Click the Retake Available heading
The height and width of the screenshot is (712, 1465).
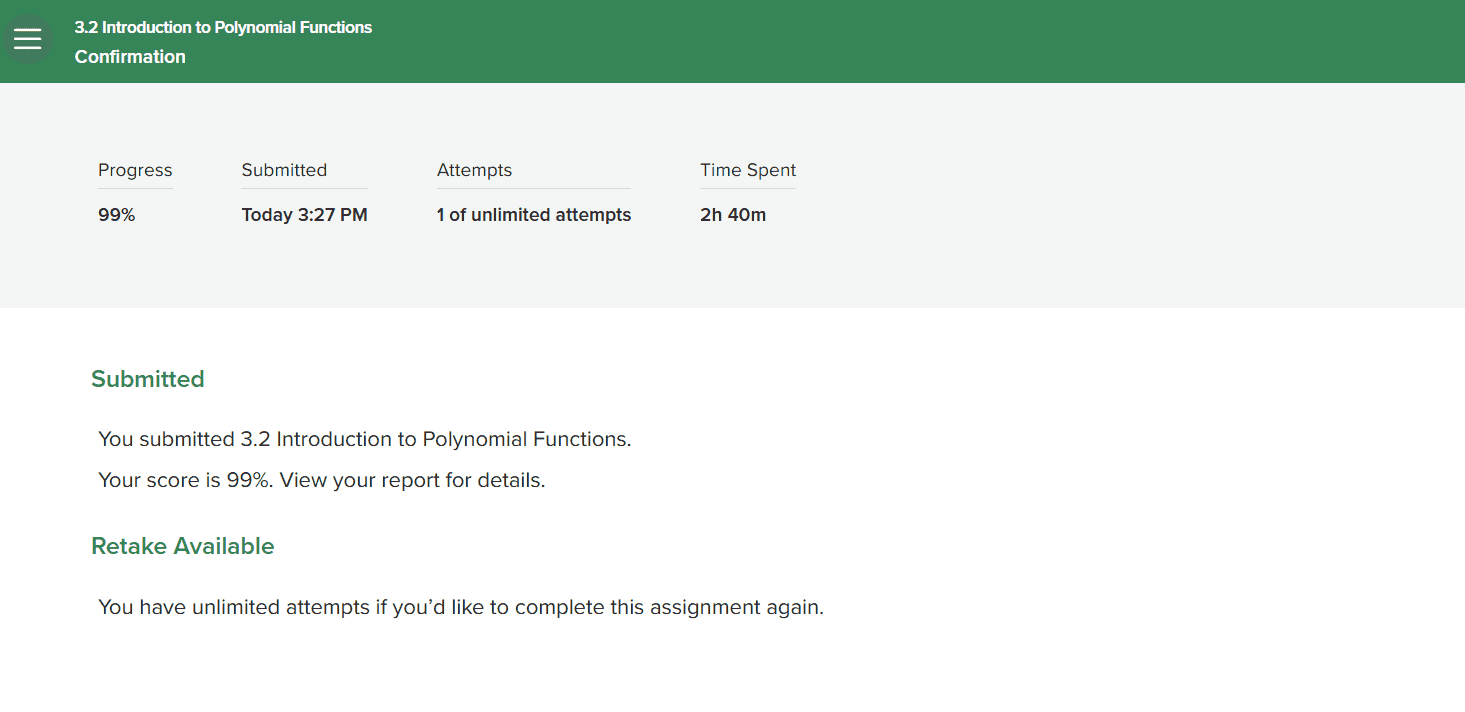pyautogui.click(x=183, y=546)
